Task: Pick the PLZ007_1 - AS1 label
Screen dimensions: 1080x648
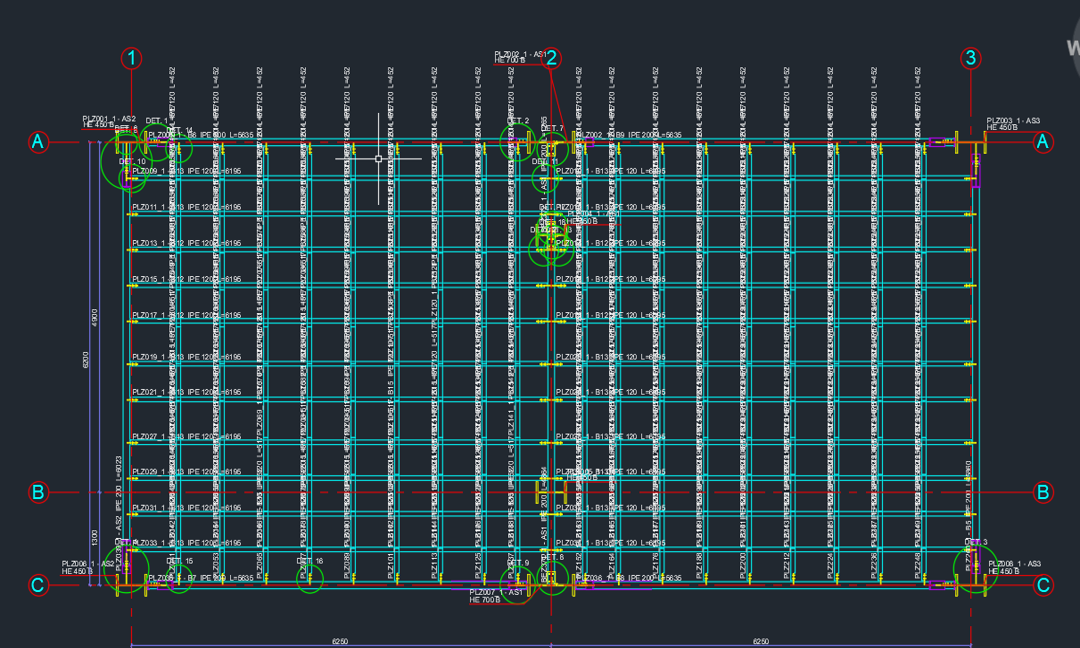Action: 497,592
